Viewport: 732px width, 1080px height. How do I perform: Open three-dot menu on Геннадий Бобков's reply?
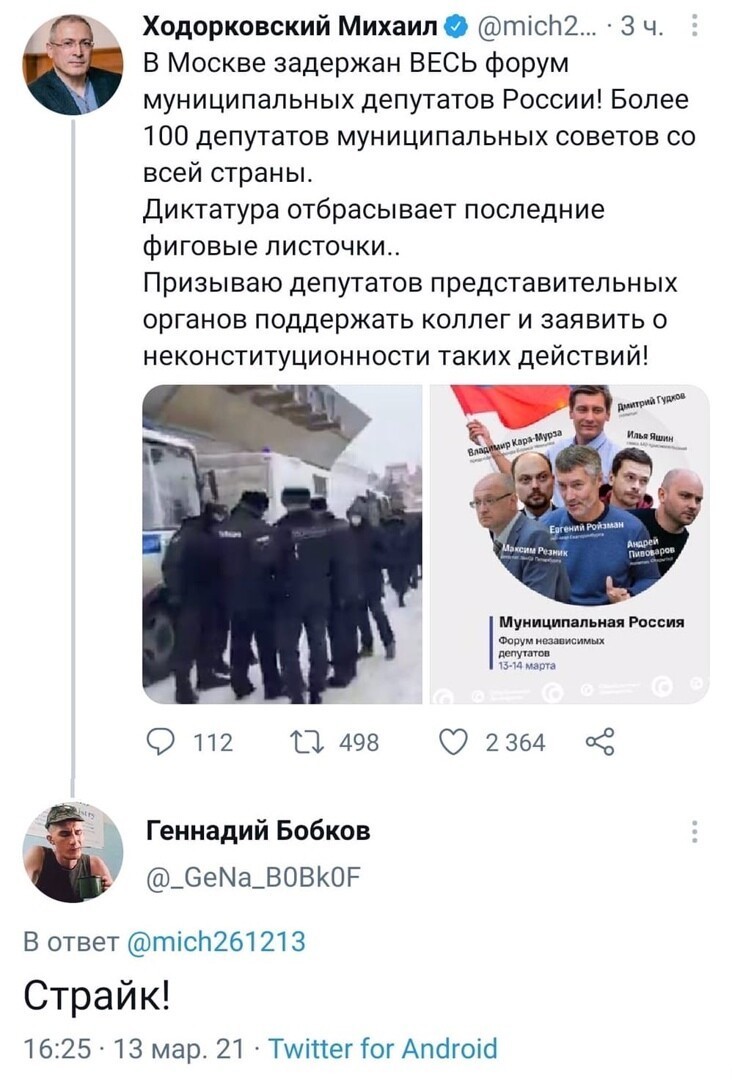(695, 831)
